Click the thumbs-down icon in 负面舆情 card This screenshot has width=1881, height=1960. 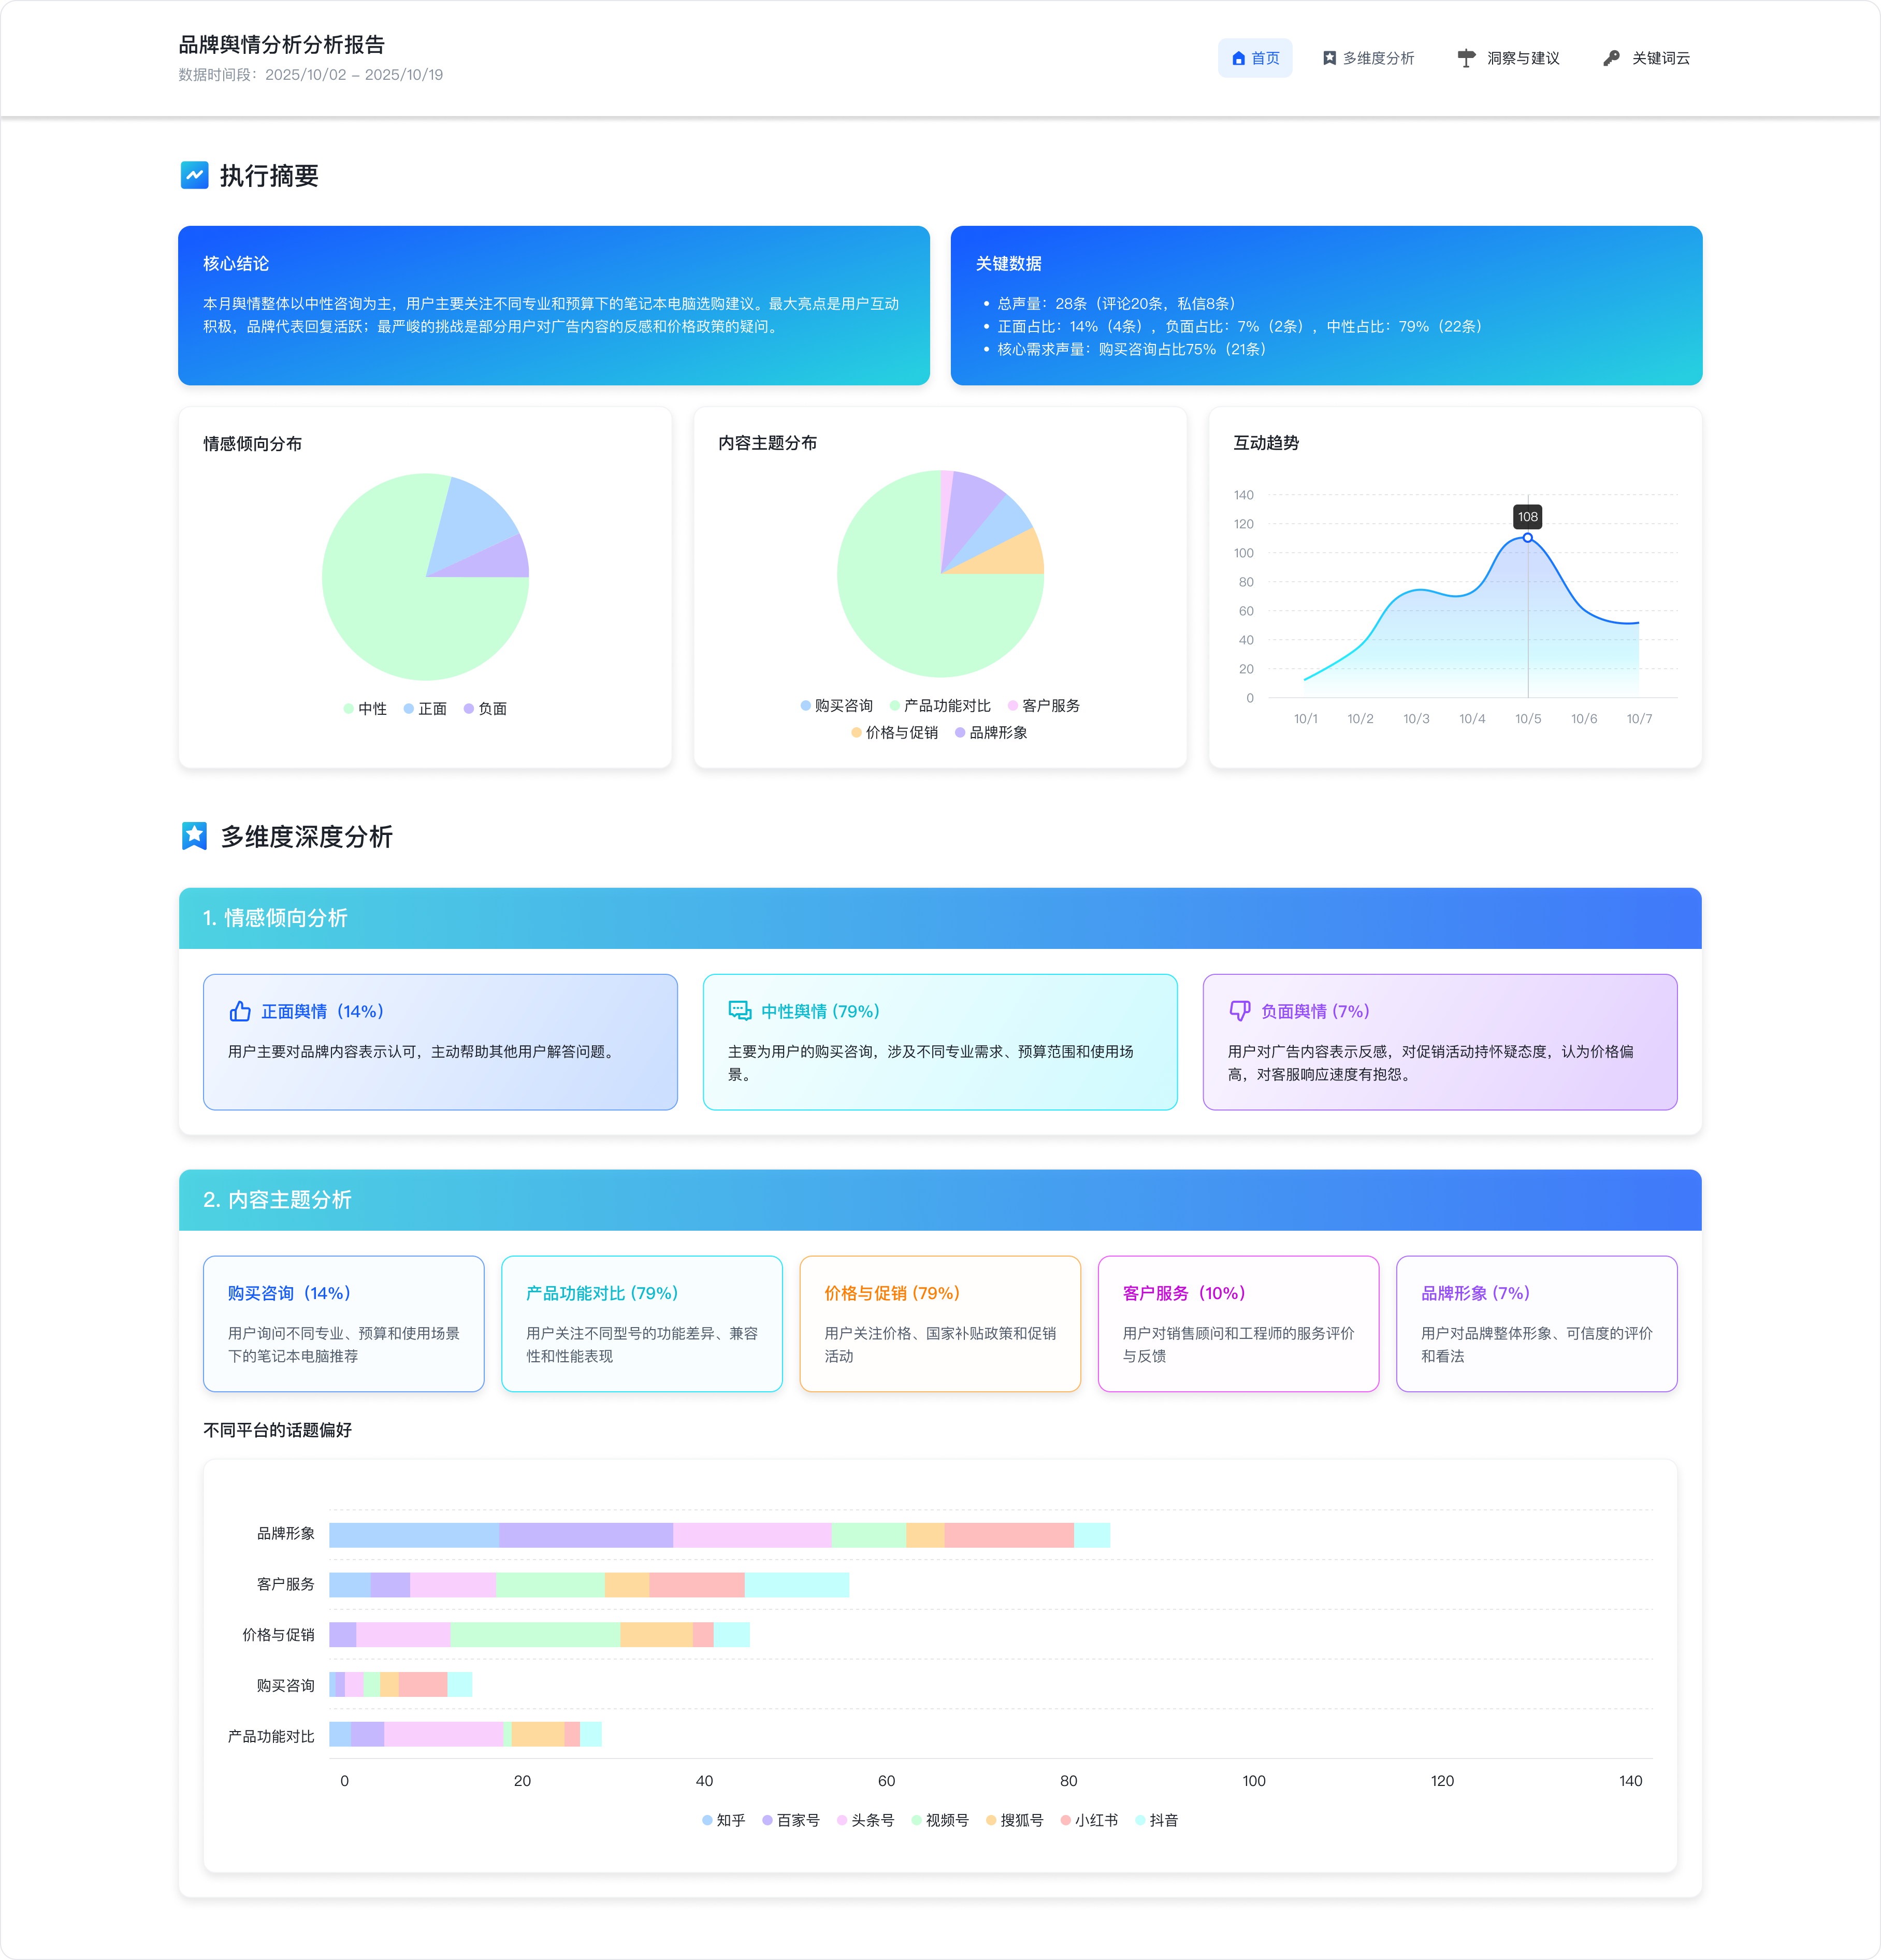pyautogui.click(x=1240, y=1011)
